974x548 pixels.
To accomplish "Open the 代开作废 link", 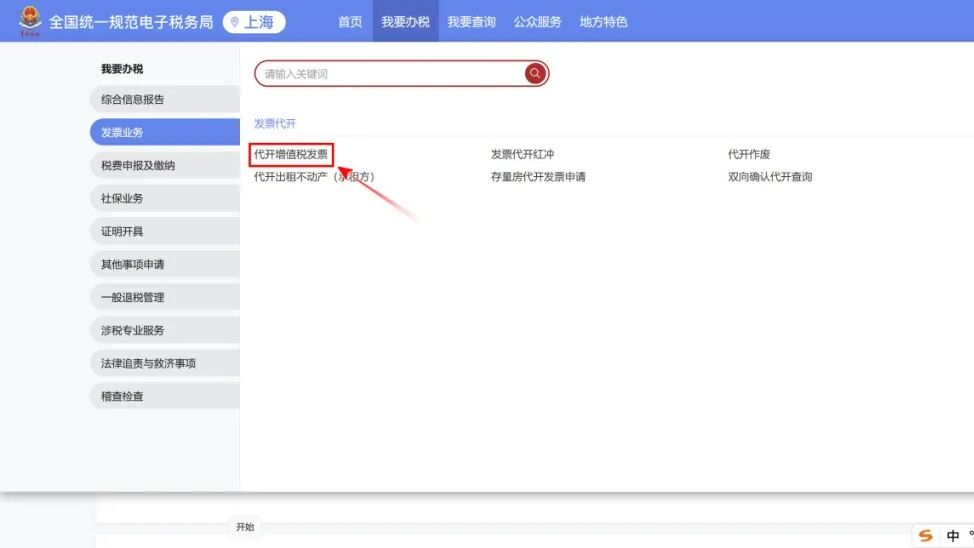I will point(749,154).
